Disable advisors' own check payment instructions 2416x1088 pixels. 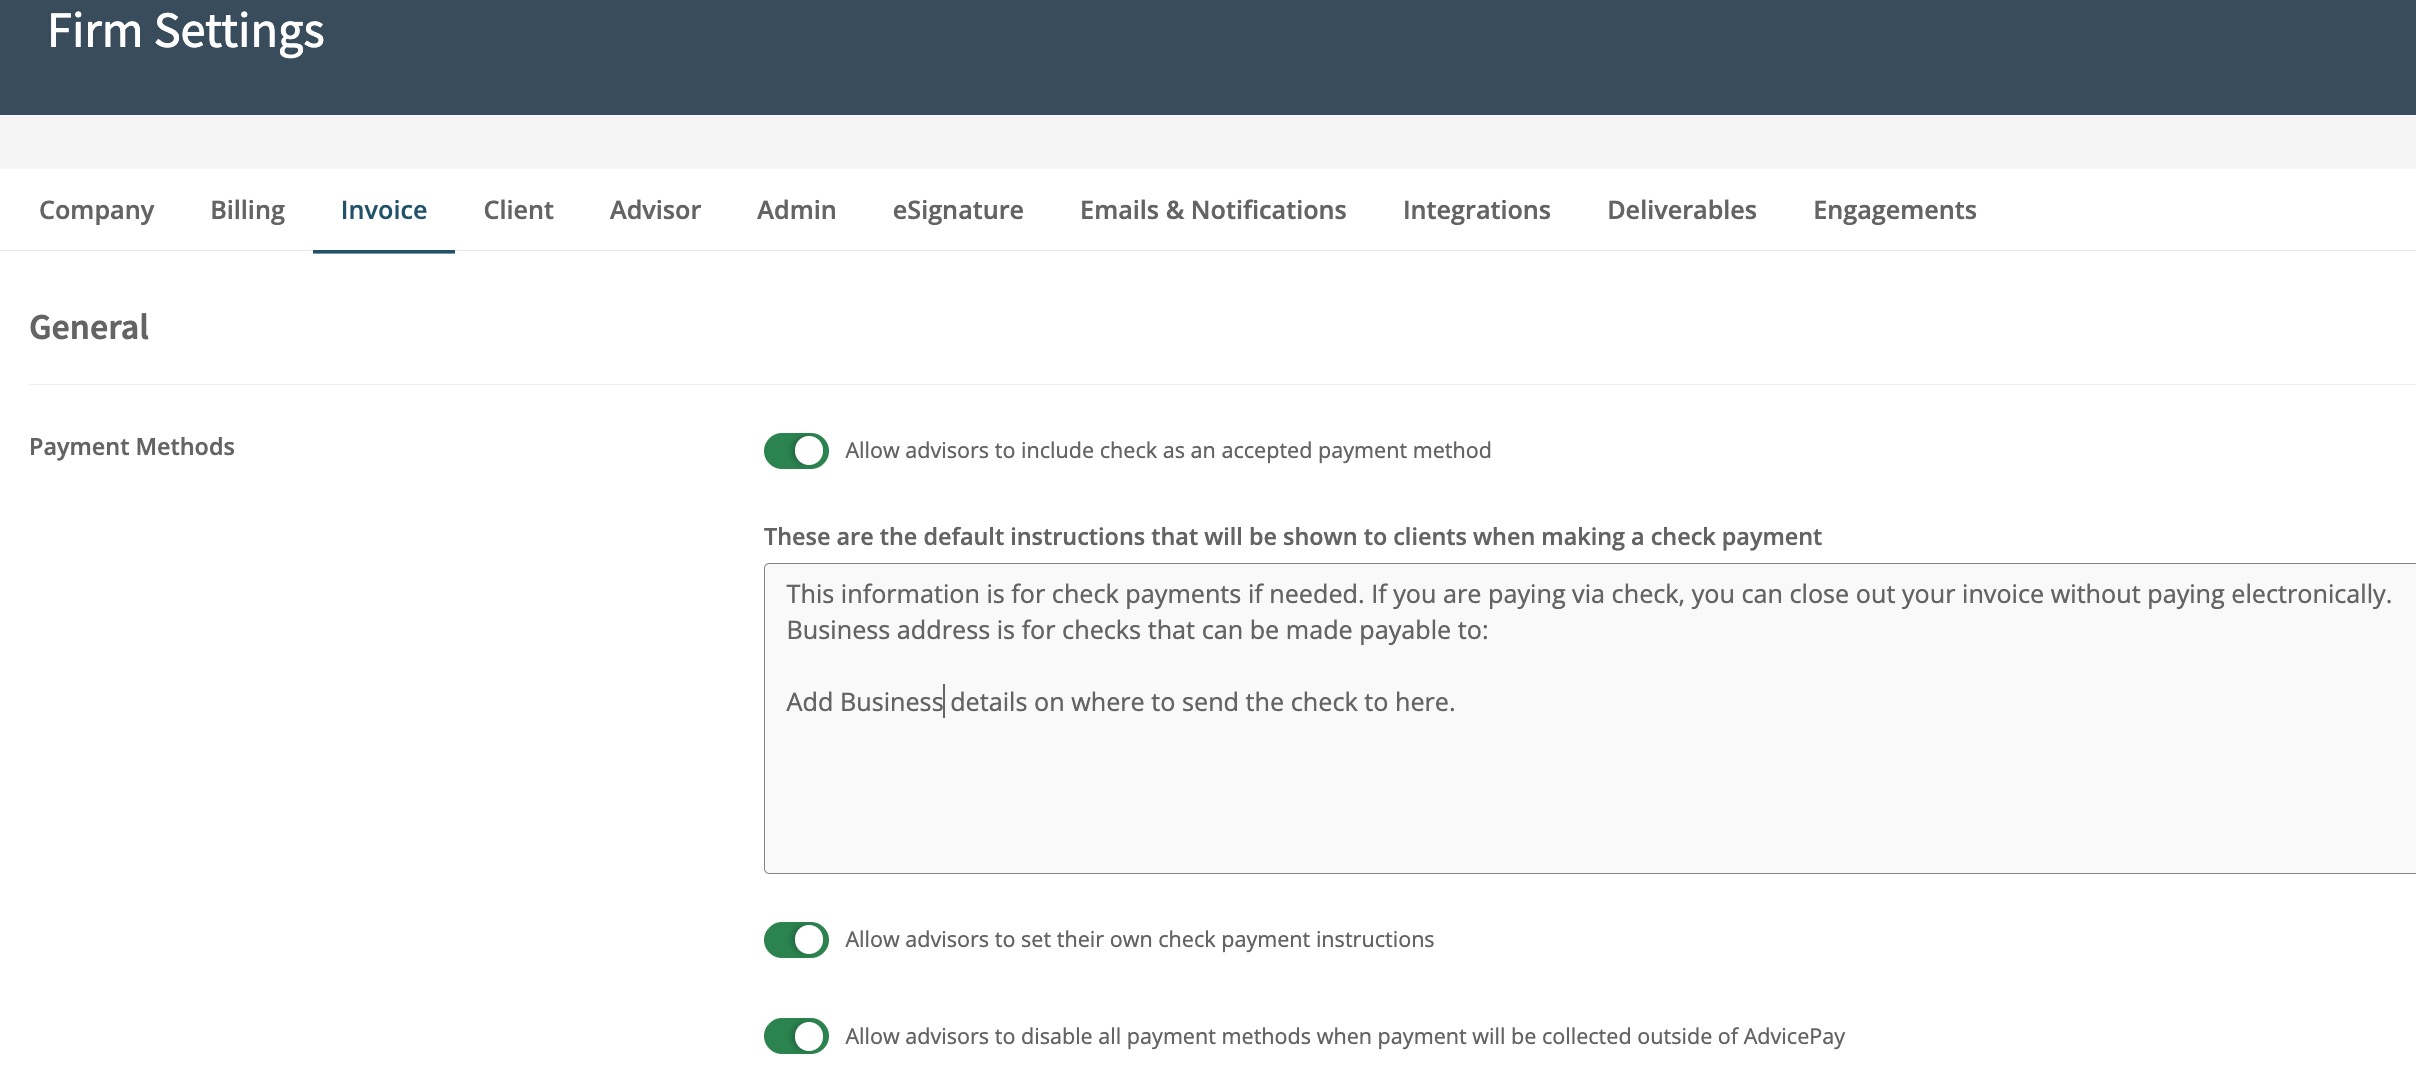(796, 940)
